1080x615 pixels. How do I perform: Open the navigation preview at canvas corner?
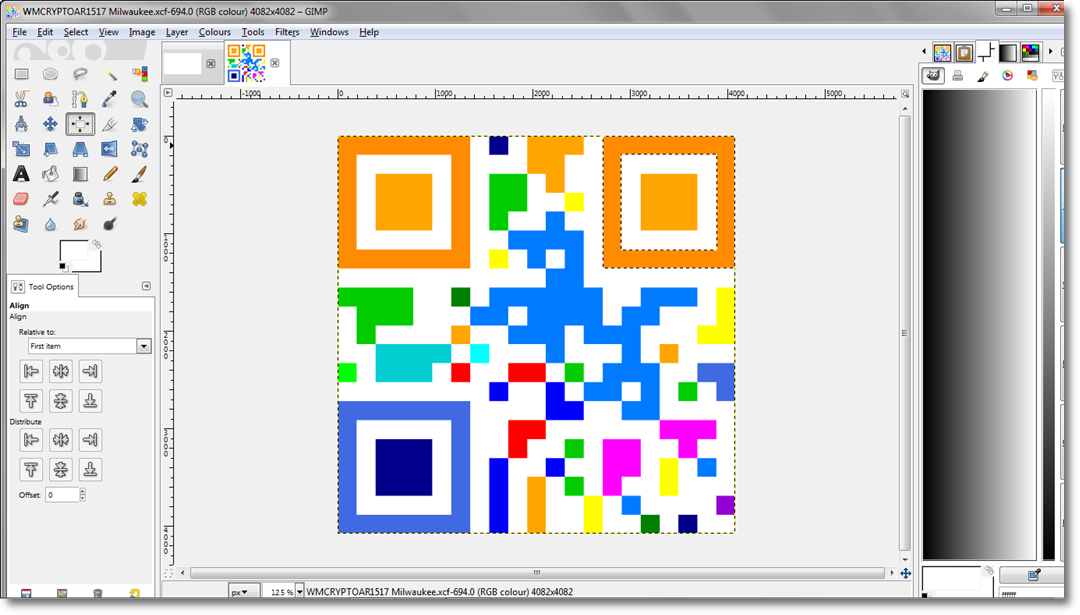[x=905, y=573]
